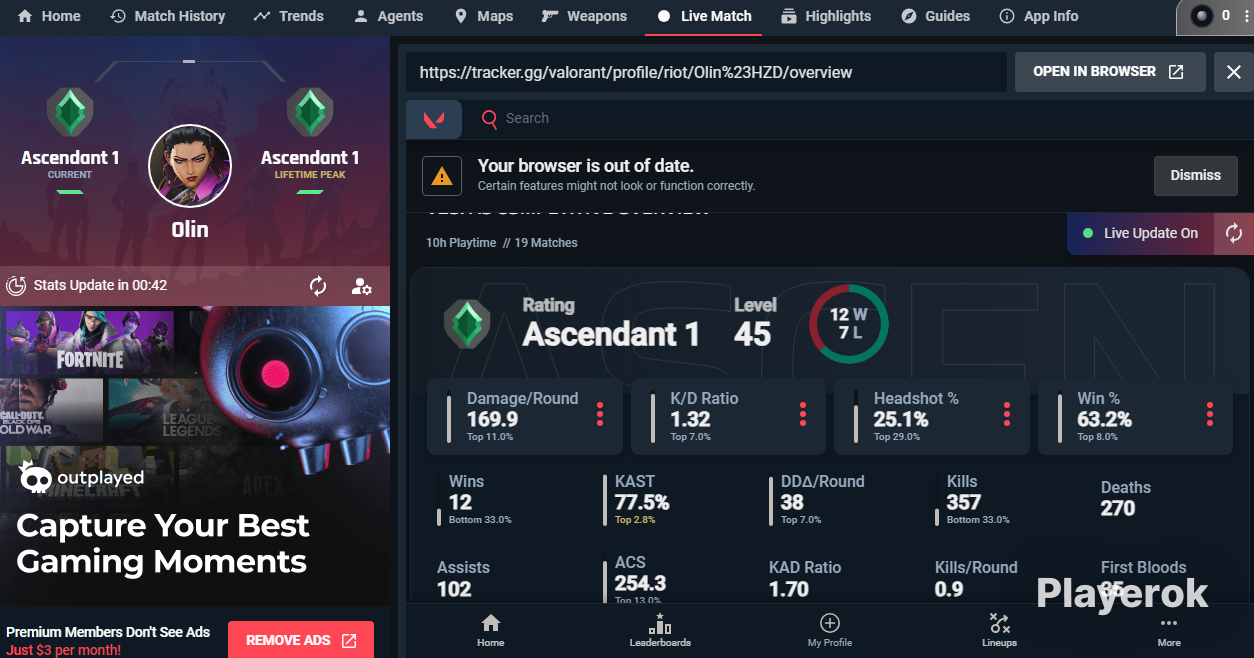Image resolution: width=1254 pixels, height=658 pixels.
Task: Open the App Info tab
Action: 1038,16
